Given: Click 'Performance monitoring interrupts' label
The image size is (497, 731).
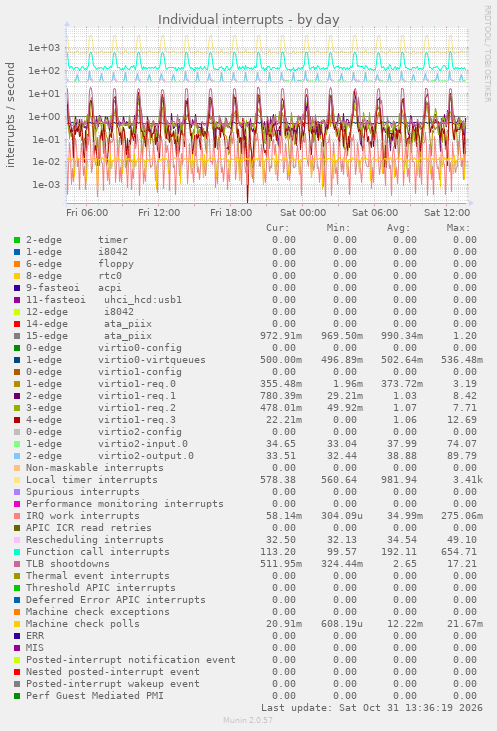Looking at the screenshot, I should coord(124,504).
